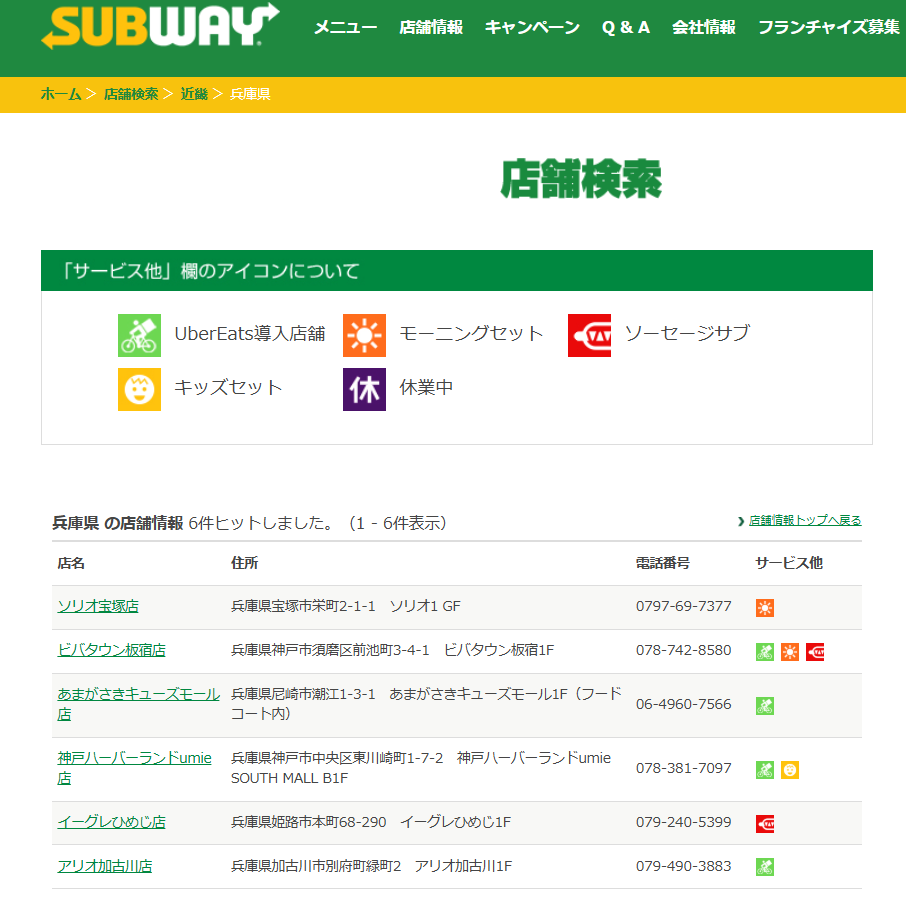Click sausage sub icon in ビバタウン板宿店 row
The height and width of the screenshot is (909, 906).
click(814, 652)
